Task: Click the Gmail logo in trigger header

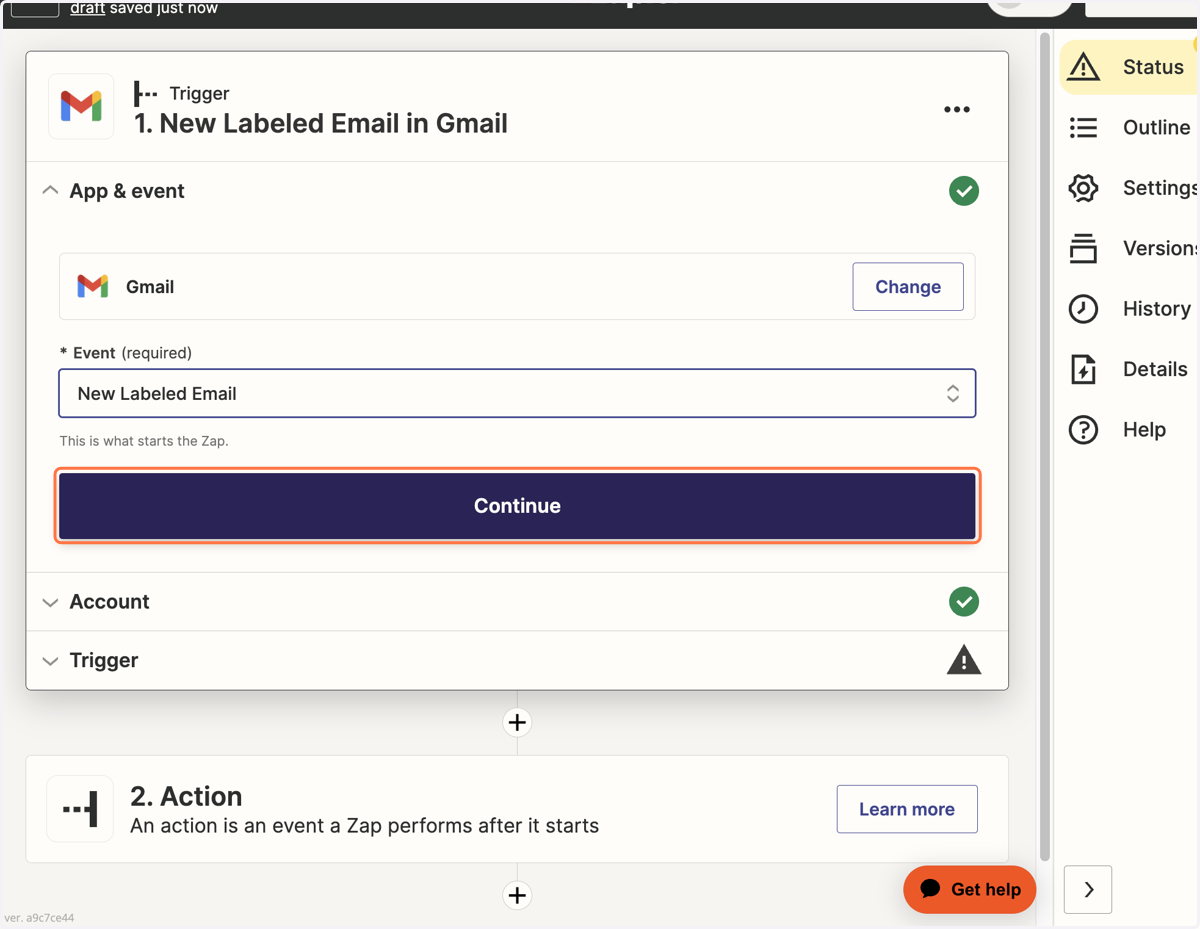Action: (x=81, y=106)
